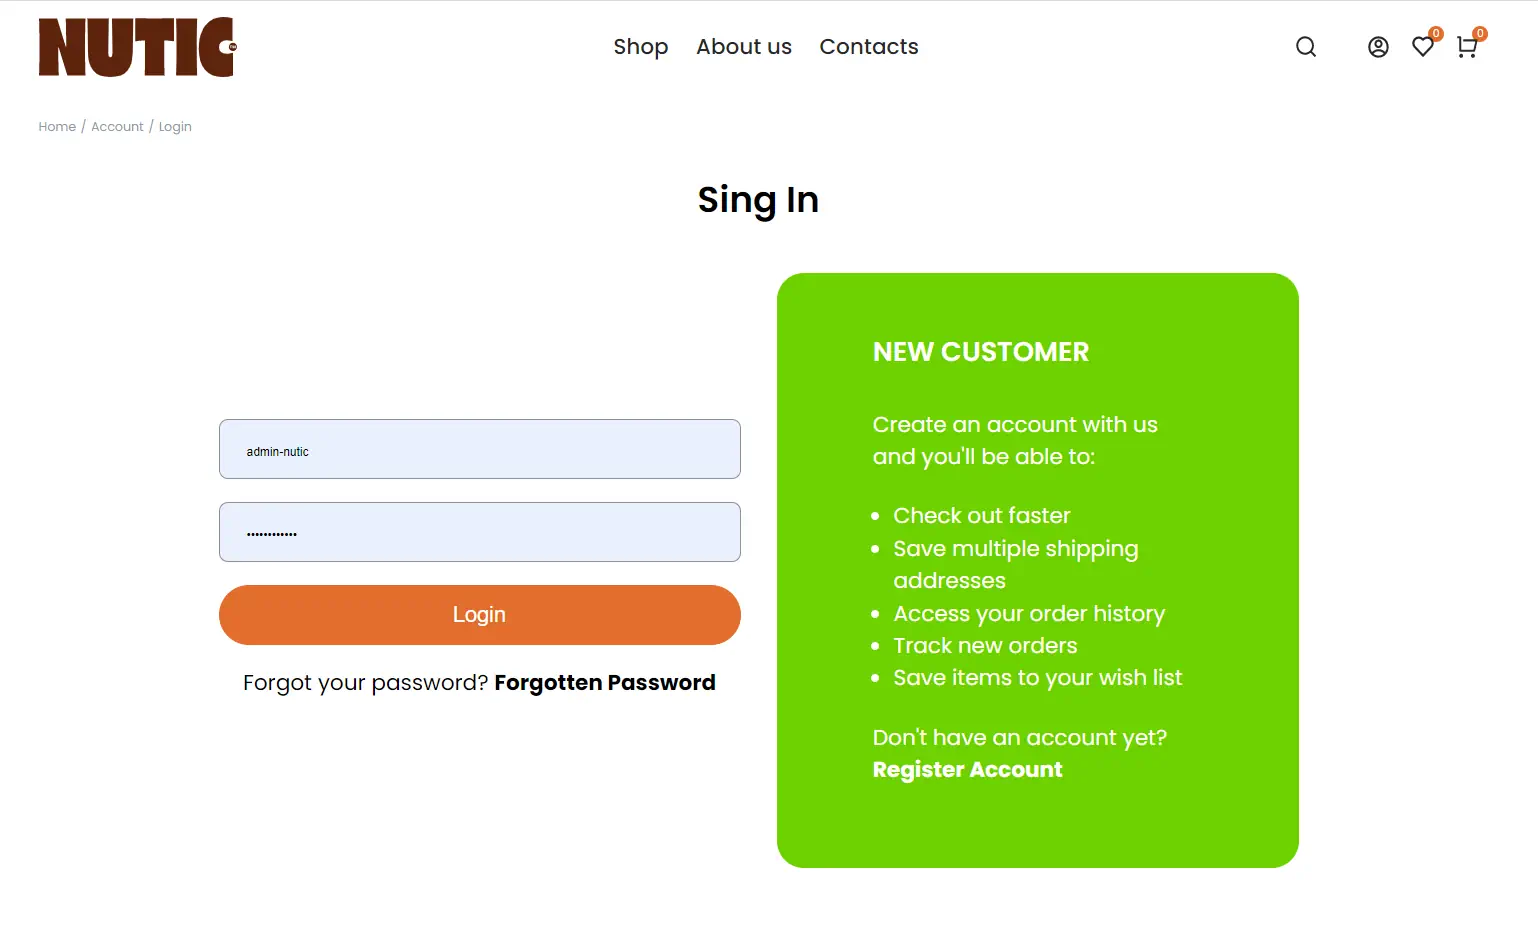Click the NUTIC brand logo
The height and width of the screenshot is (936, 1538).
click(x=137, y=47)
